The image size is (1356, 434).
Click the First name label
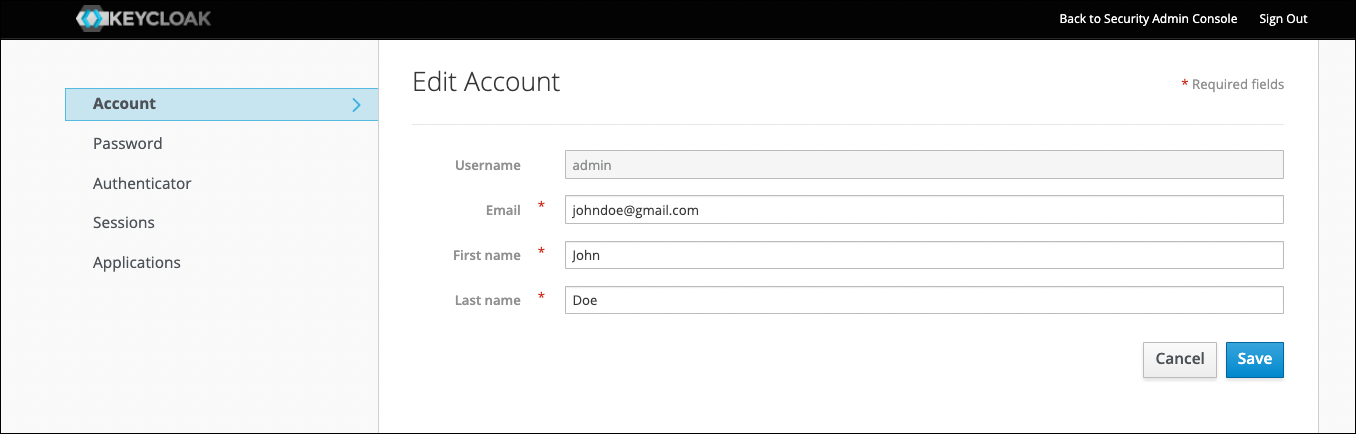487,255
